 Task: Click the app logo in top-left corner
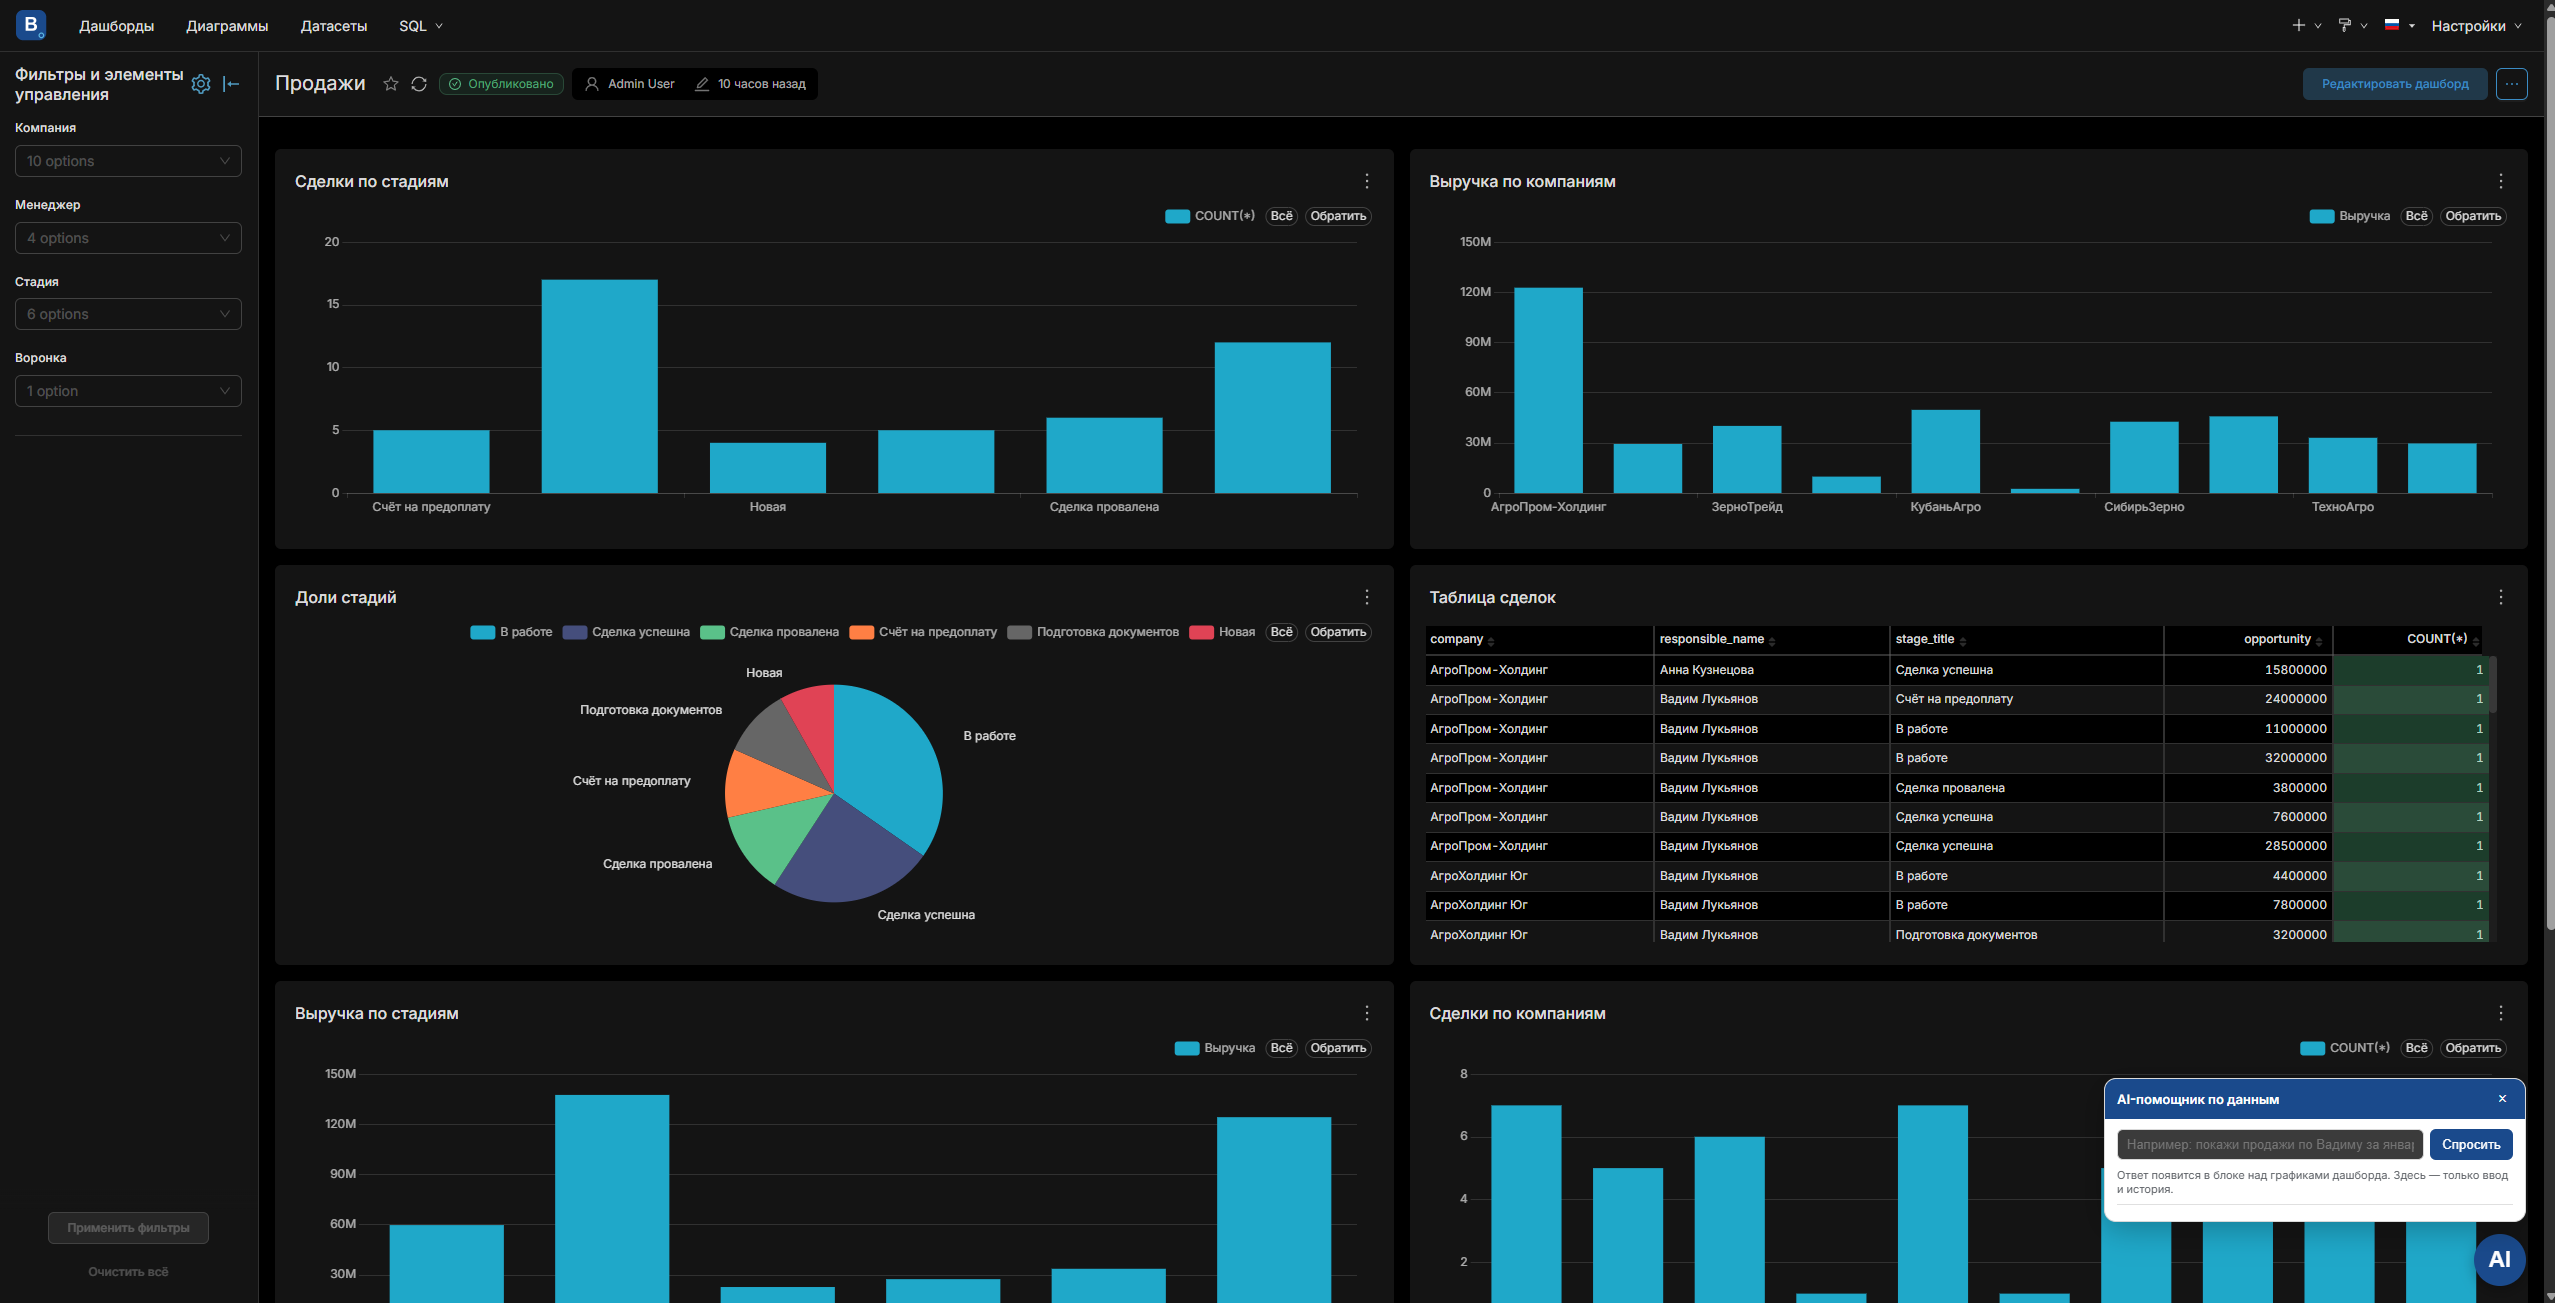pos(31,25)
